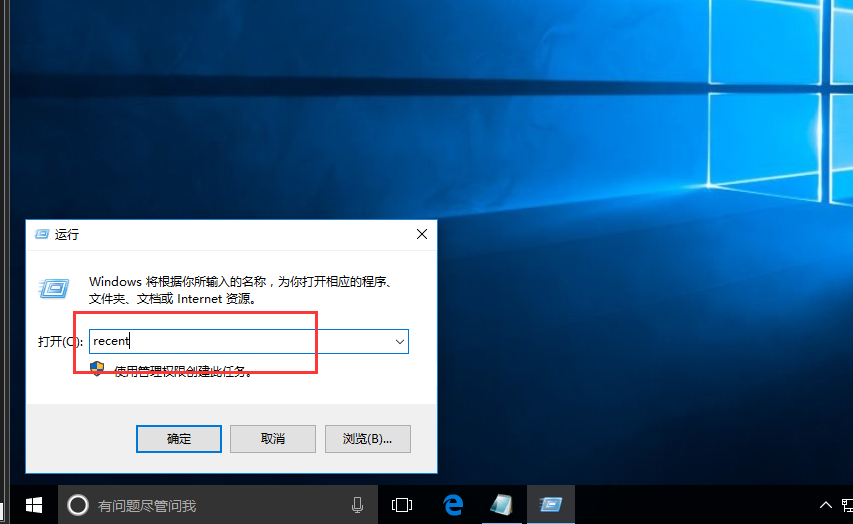The width and height of the screenshot is (853, 524).
Task: Click the Windows 将根据你所输入的名称 description text
Action: tap(241, 290)
